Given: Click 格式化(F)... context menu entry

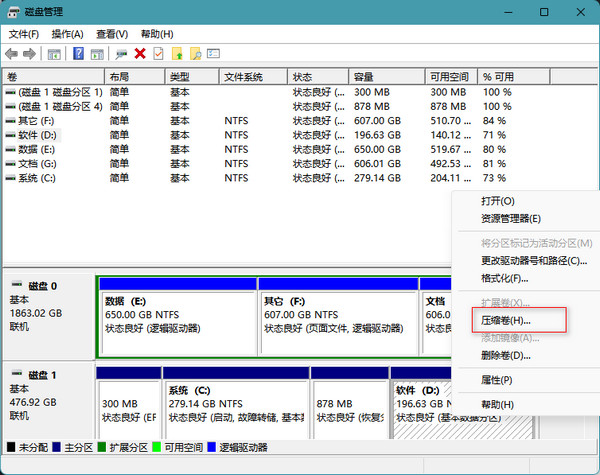Looking at the screenshot, I should (505, 278).
